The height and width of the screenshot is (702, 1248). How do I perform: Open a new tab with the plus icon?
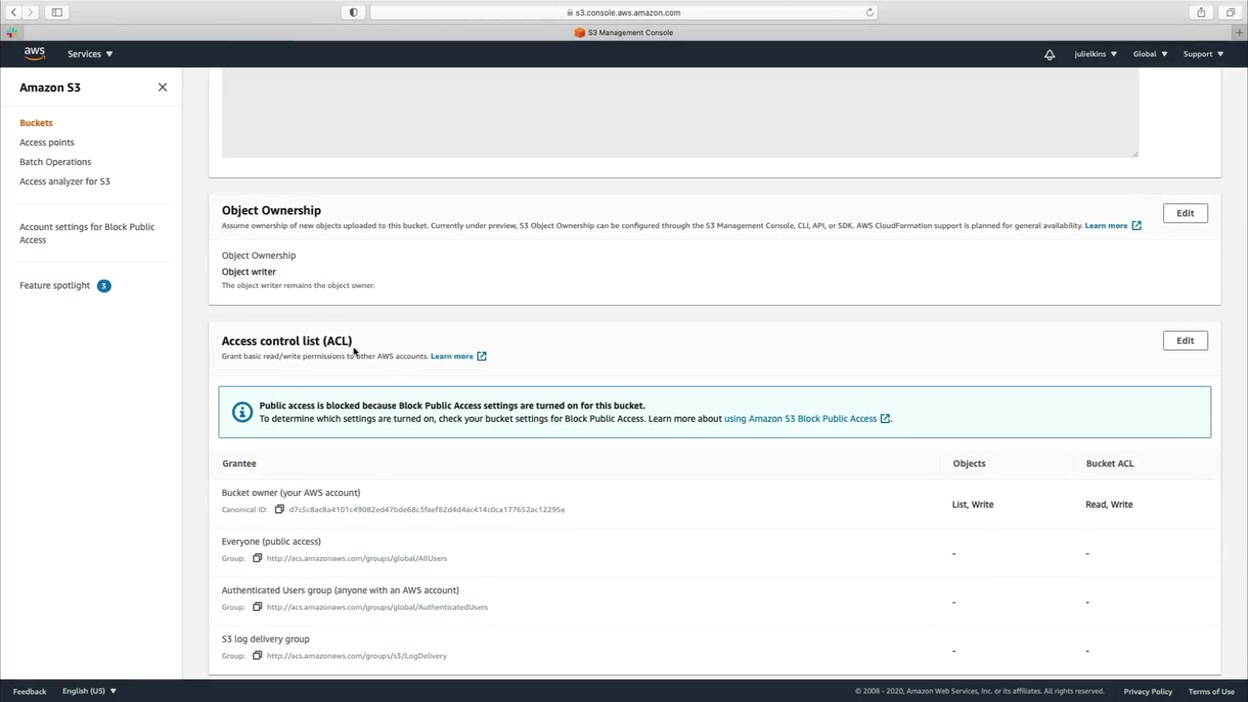coord(1239,33)
